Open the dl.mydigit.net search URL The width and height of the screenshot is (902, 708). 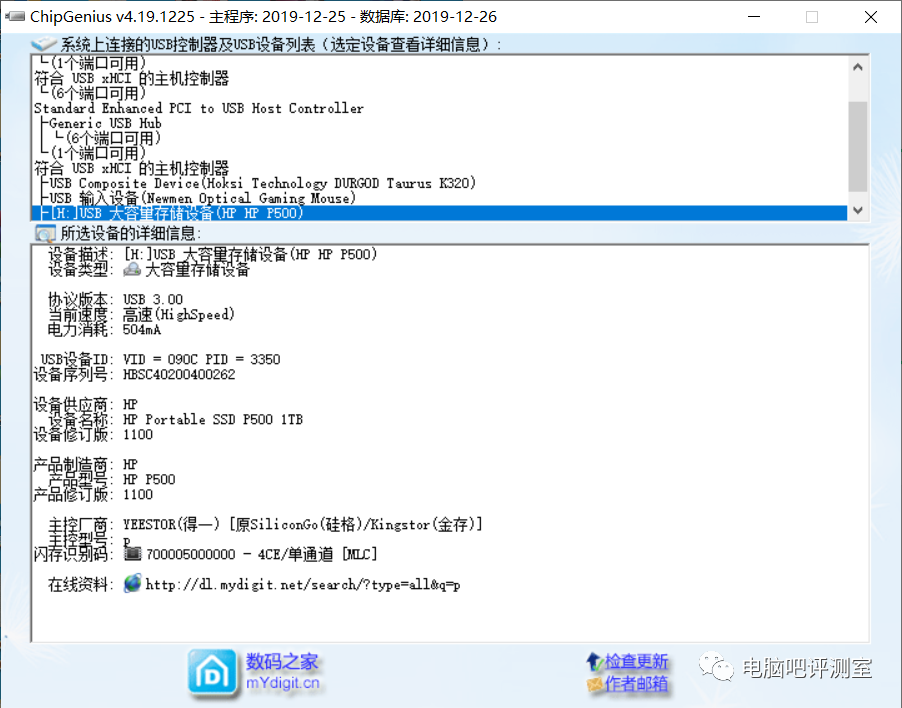[303, 585]
